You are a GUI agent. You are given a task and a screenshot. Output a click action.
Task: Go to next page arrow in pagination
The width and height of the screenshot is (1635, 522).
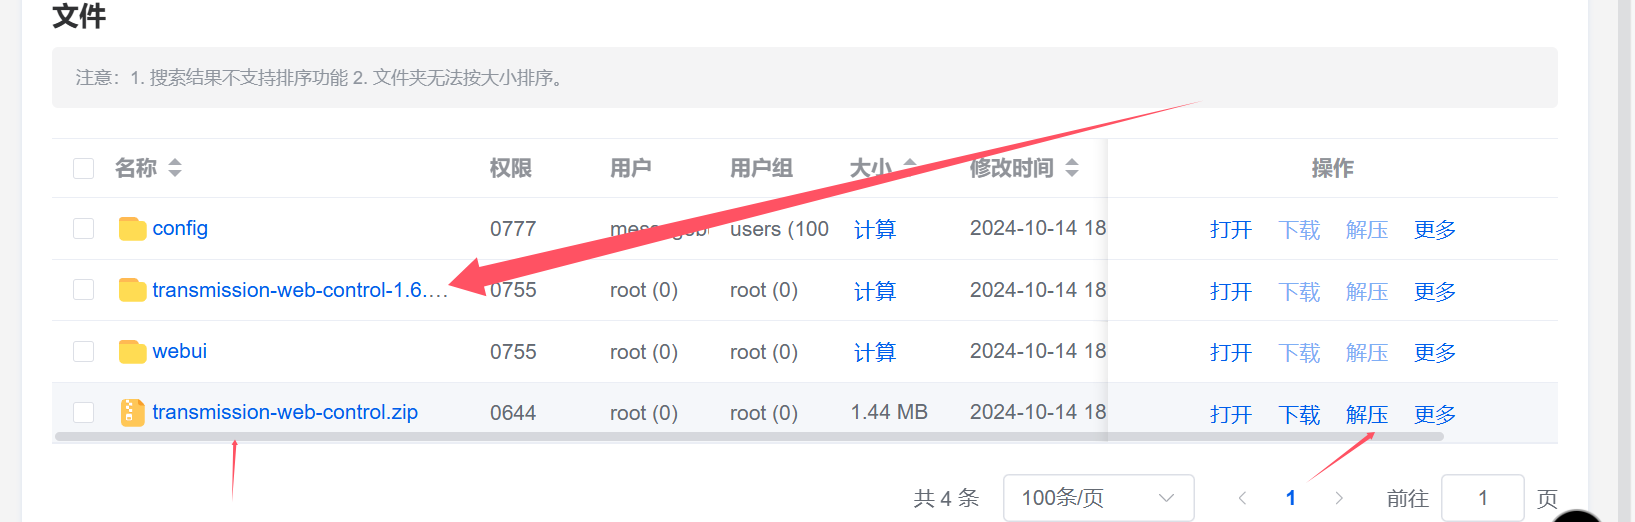coord(1339,498)
